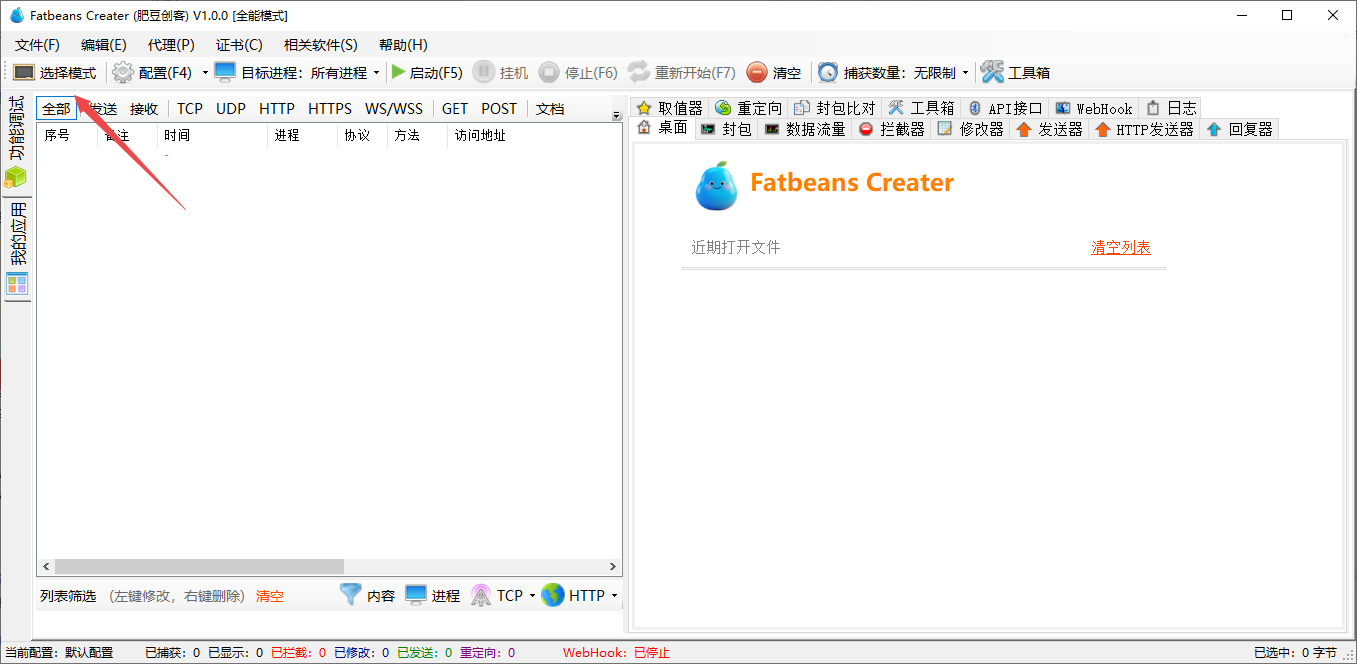The height and width of the screenshot is (664, 1357).
Task: Click the 选择模式 mode selection icon
Action: coord(24,73)
